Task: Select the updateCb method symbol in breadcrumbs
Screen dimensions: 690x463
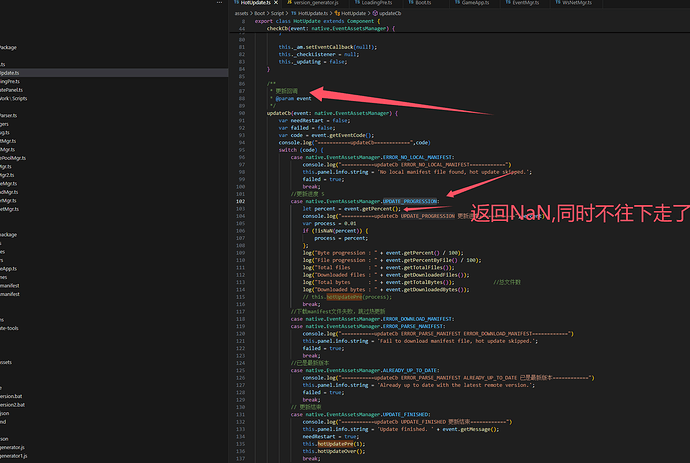Action: 387,13
